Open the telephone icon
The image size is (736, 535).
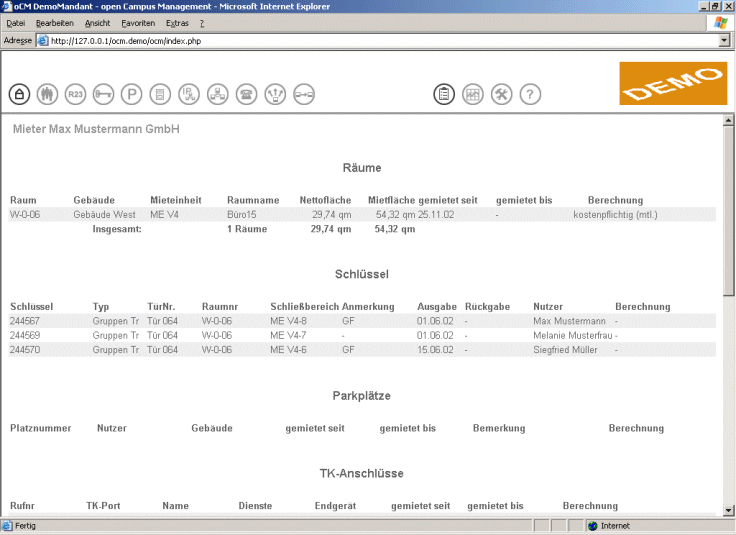[246, 94]
